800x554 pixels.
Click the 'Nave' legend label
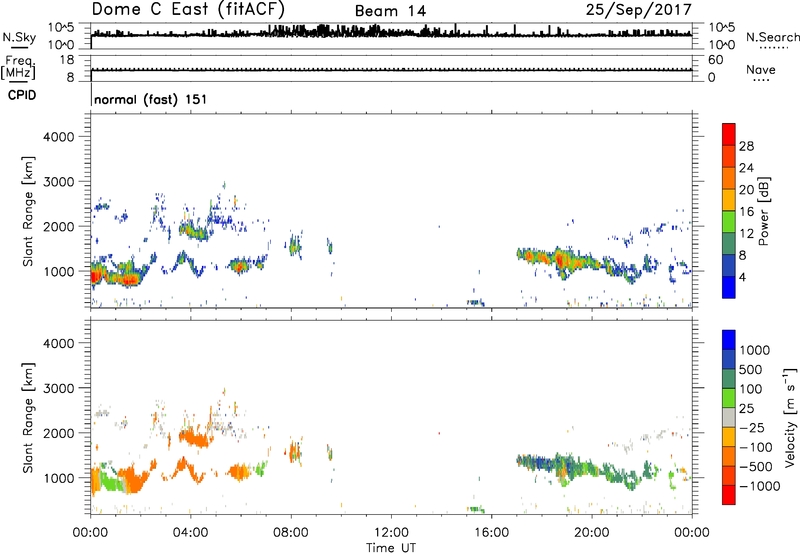coord(761,69)
